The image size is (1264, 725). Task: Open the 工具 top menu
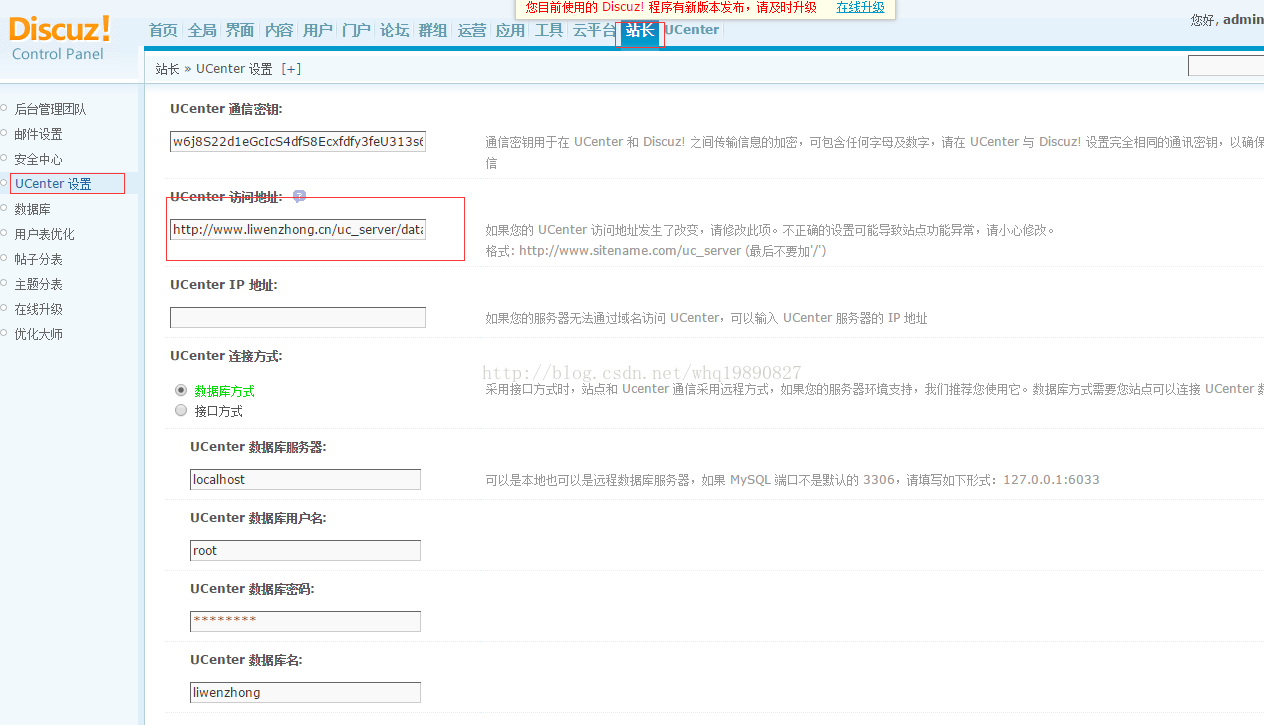(549, 30)
